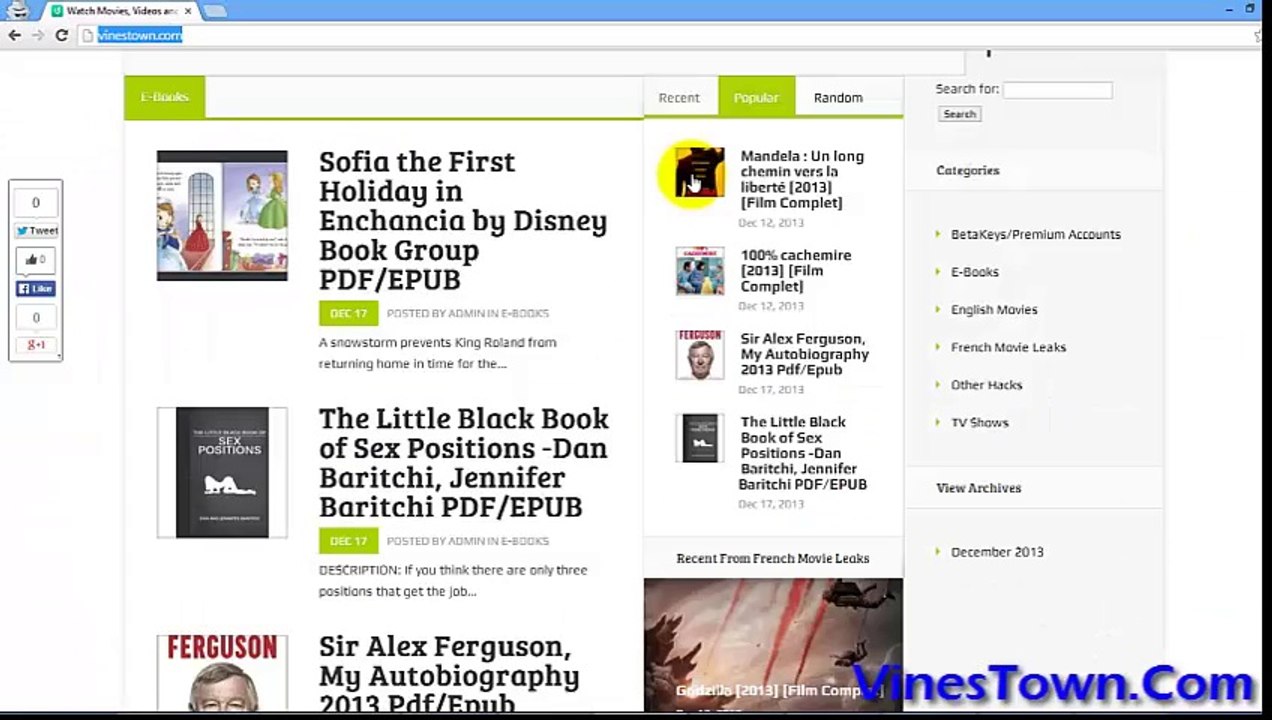Switch to the Random posts tab
Screen dimensions: 1272x720
click(x=838, y=97)
